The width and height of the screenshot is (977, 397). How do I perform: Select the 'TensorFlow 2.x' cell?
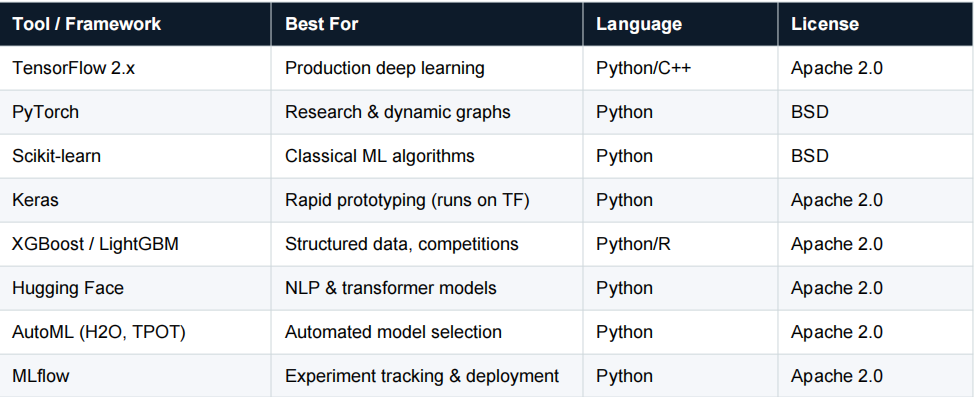click(x=135, y=68)
